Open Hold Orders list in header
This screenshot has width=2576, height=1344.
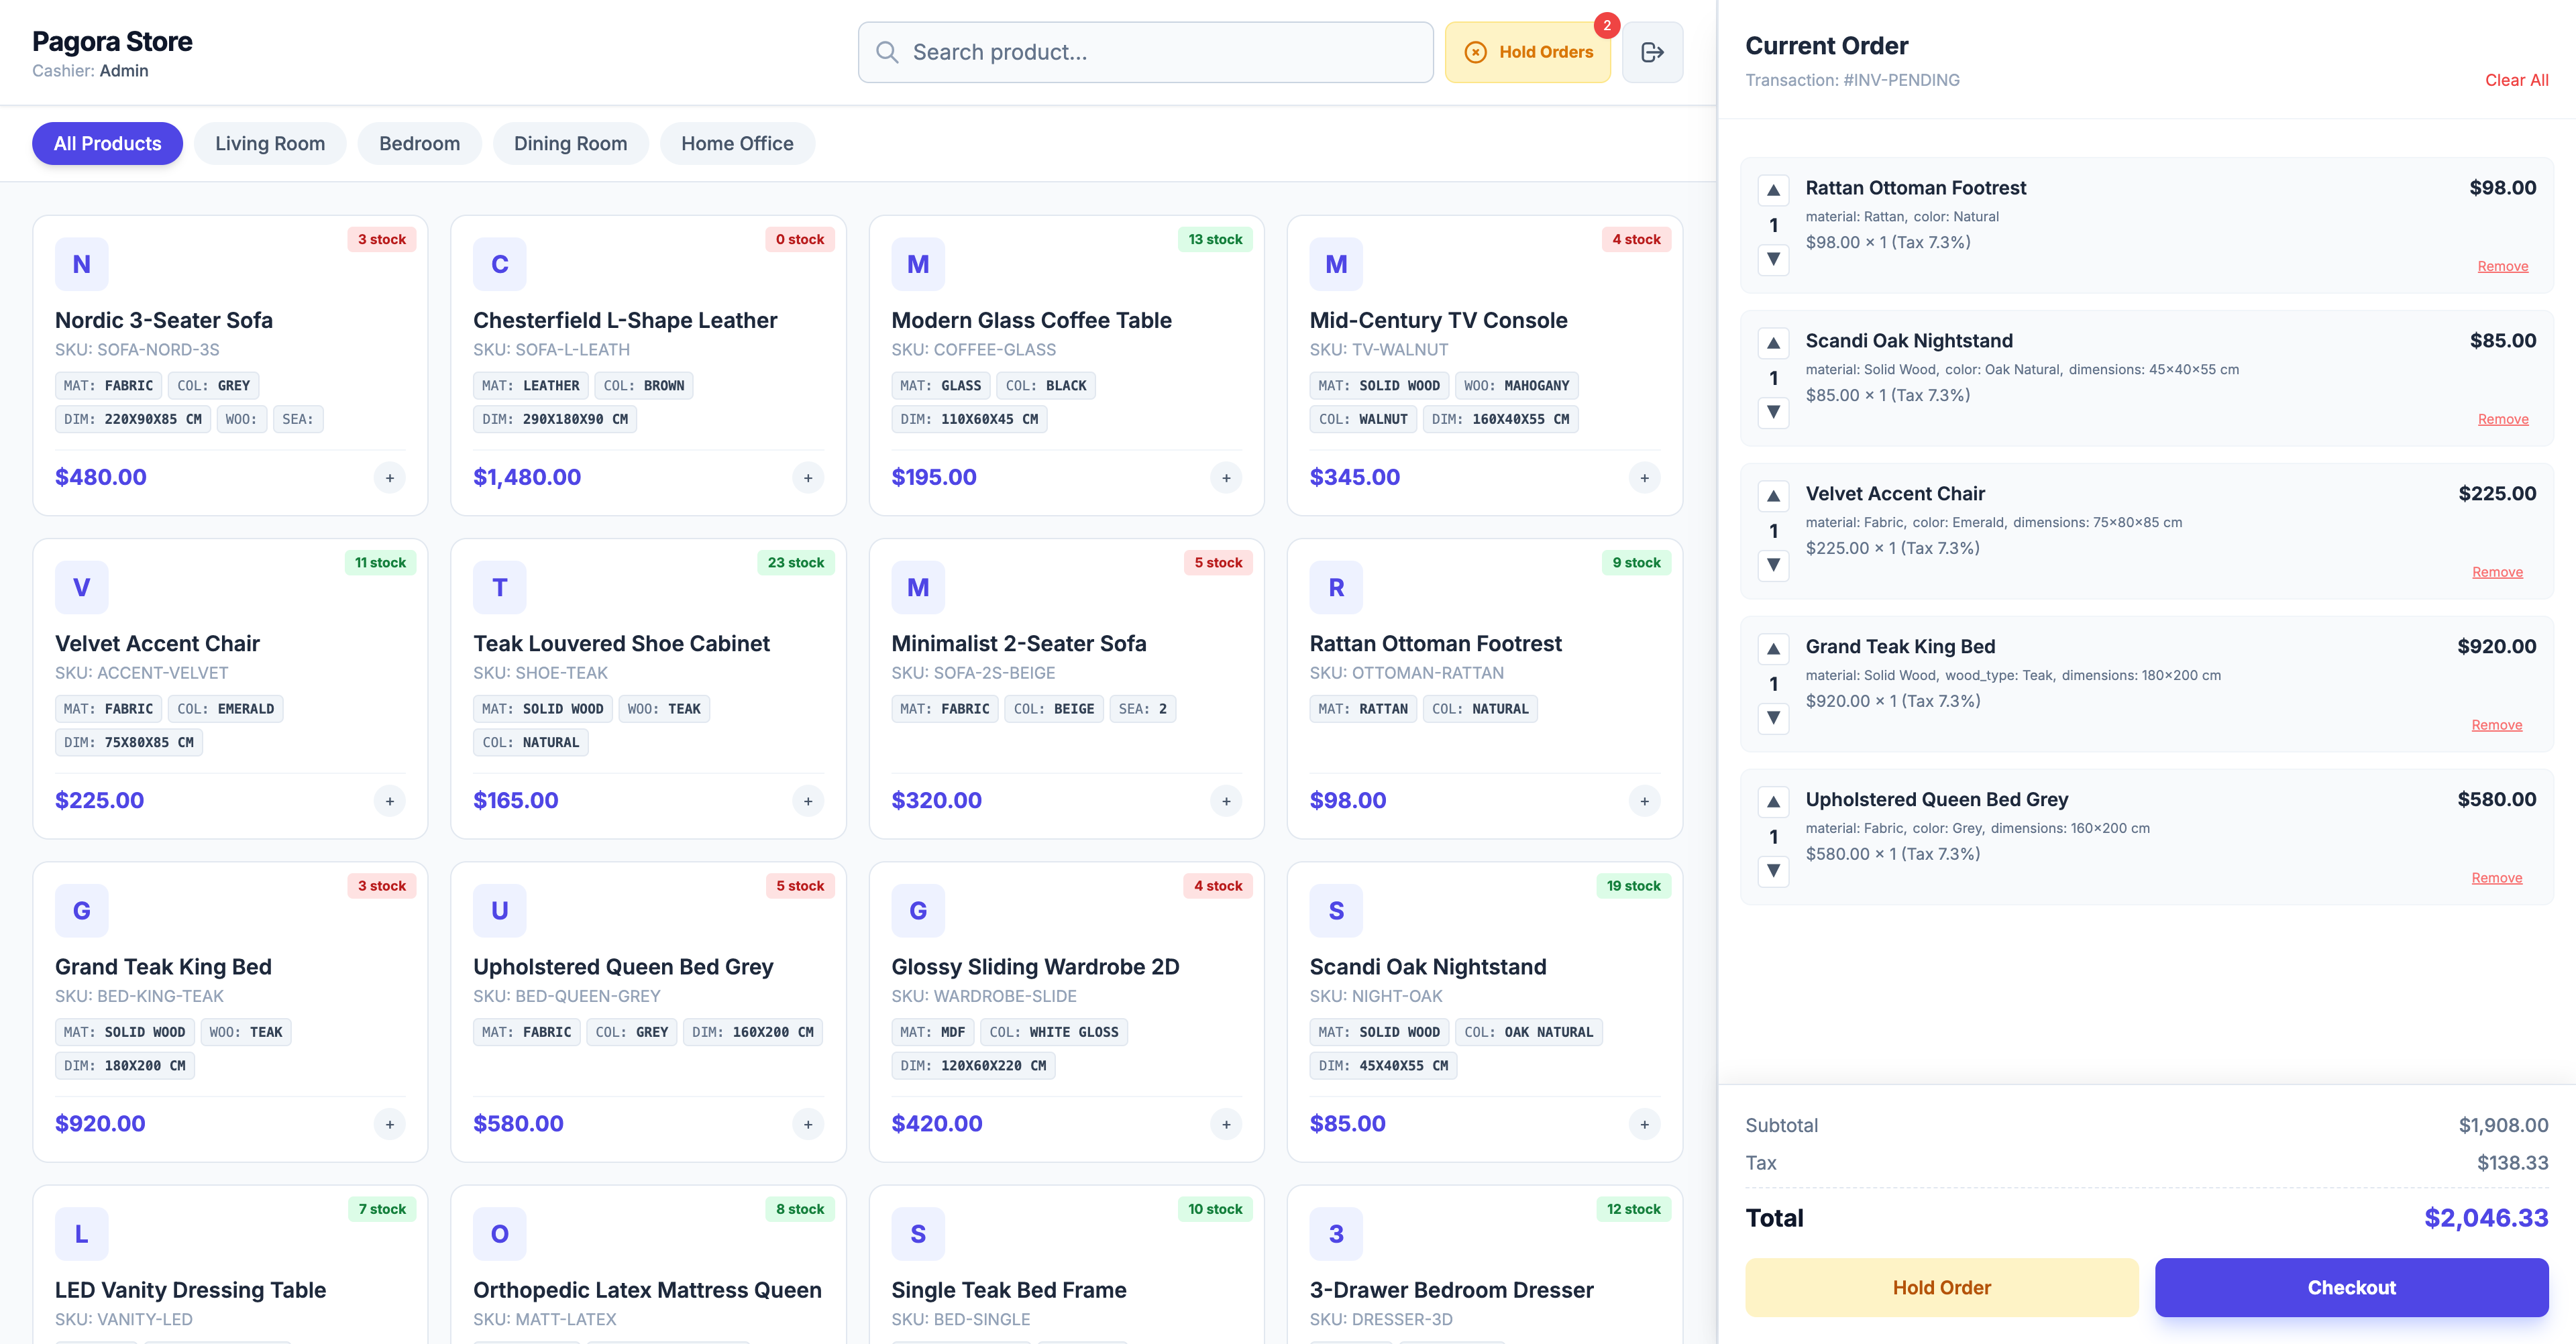click(x=1528, y=52)
